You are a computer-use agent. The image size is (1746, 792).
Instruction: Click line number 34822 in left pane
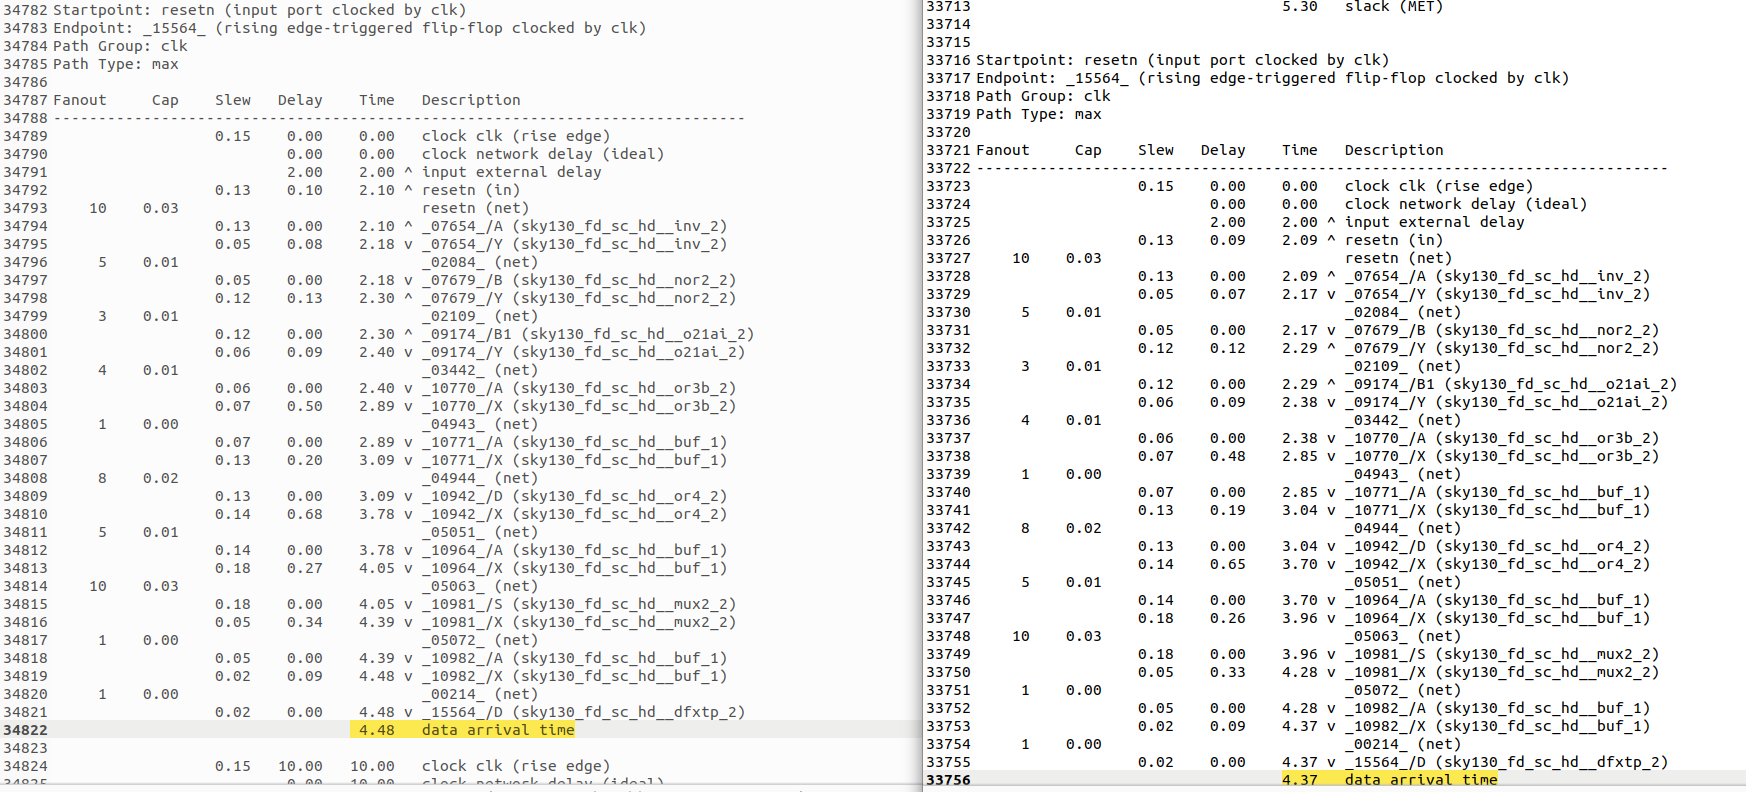click(x=25, y=730)
